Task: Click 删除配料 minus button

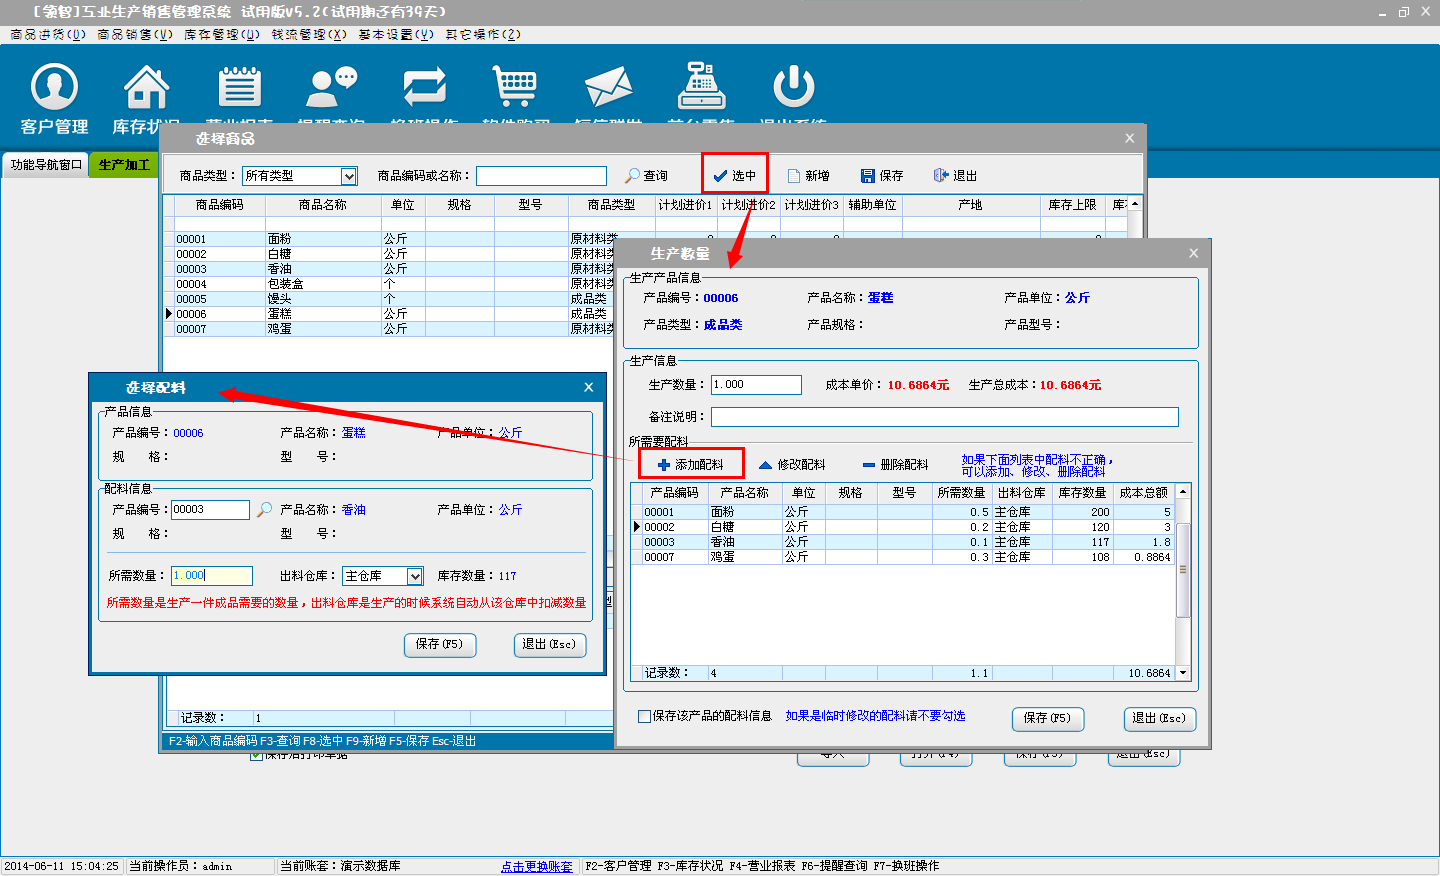Action: coord(895,465)
